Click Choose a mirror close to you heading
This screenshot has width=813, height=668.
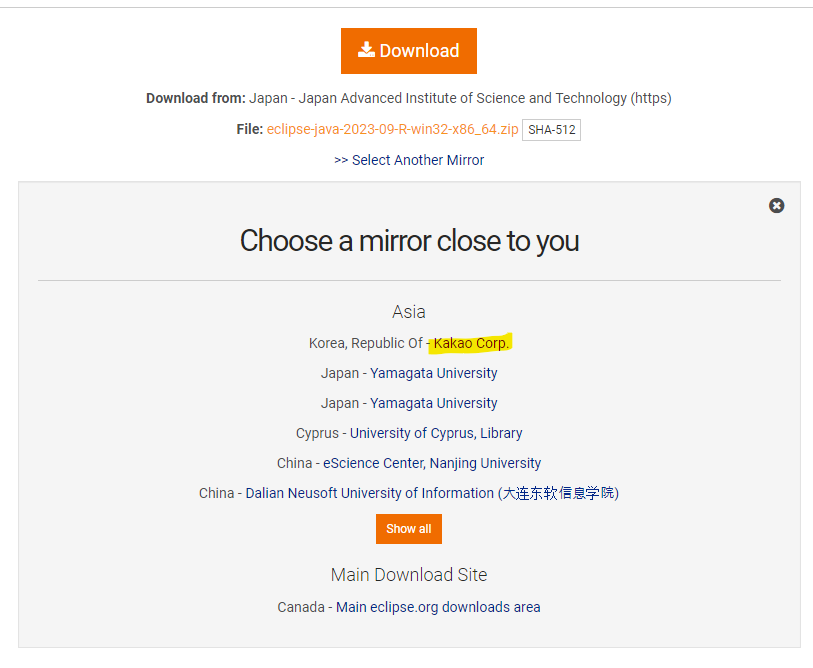[x=409, y=241]
